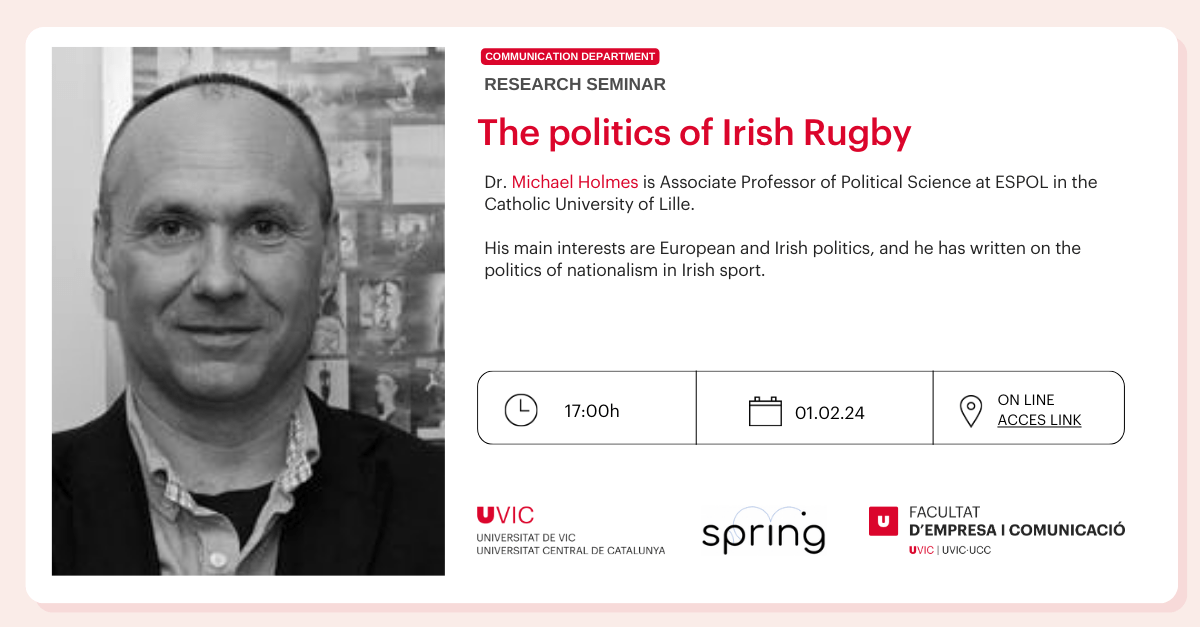Screen dimensions: 1200x627
Task: Select the 01.02.24 date text
Action: tap(828, 411)
